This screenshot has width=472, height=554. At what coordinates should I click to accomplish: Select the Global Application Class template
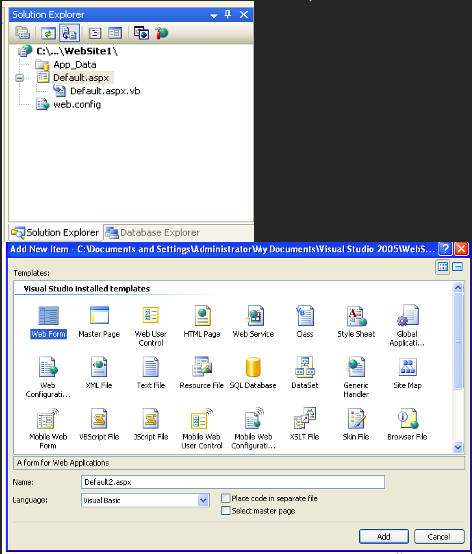click(x=407, y=326)
